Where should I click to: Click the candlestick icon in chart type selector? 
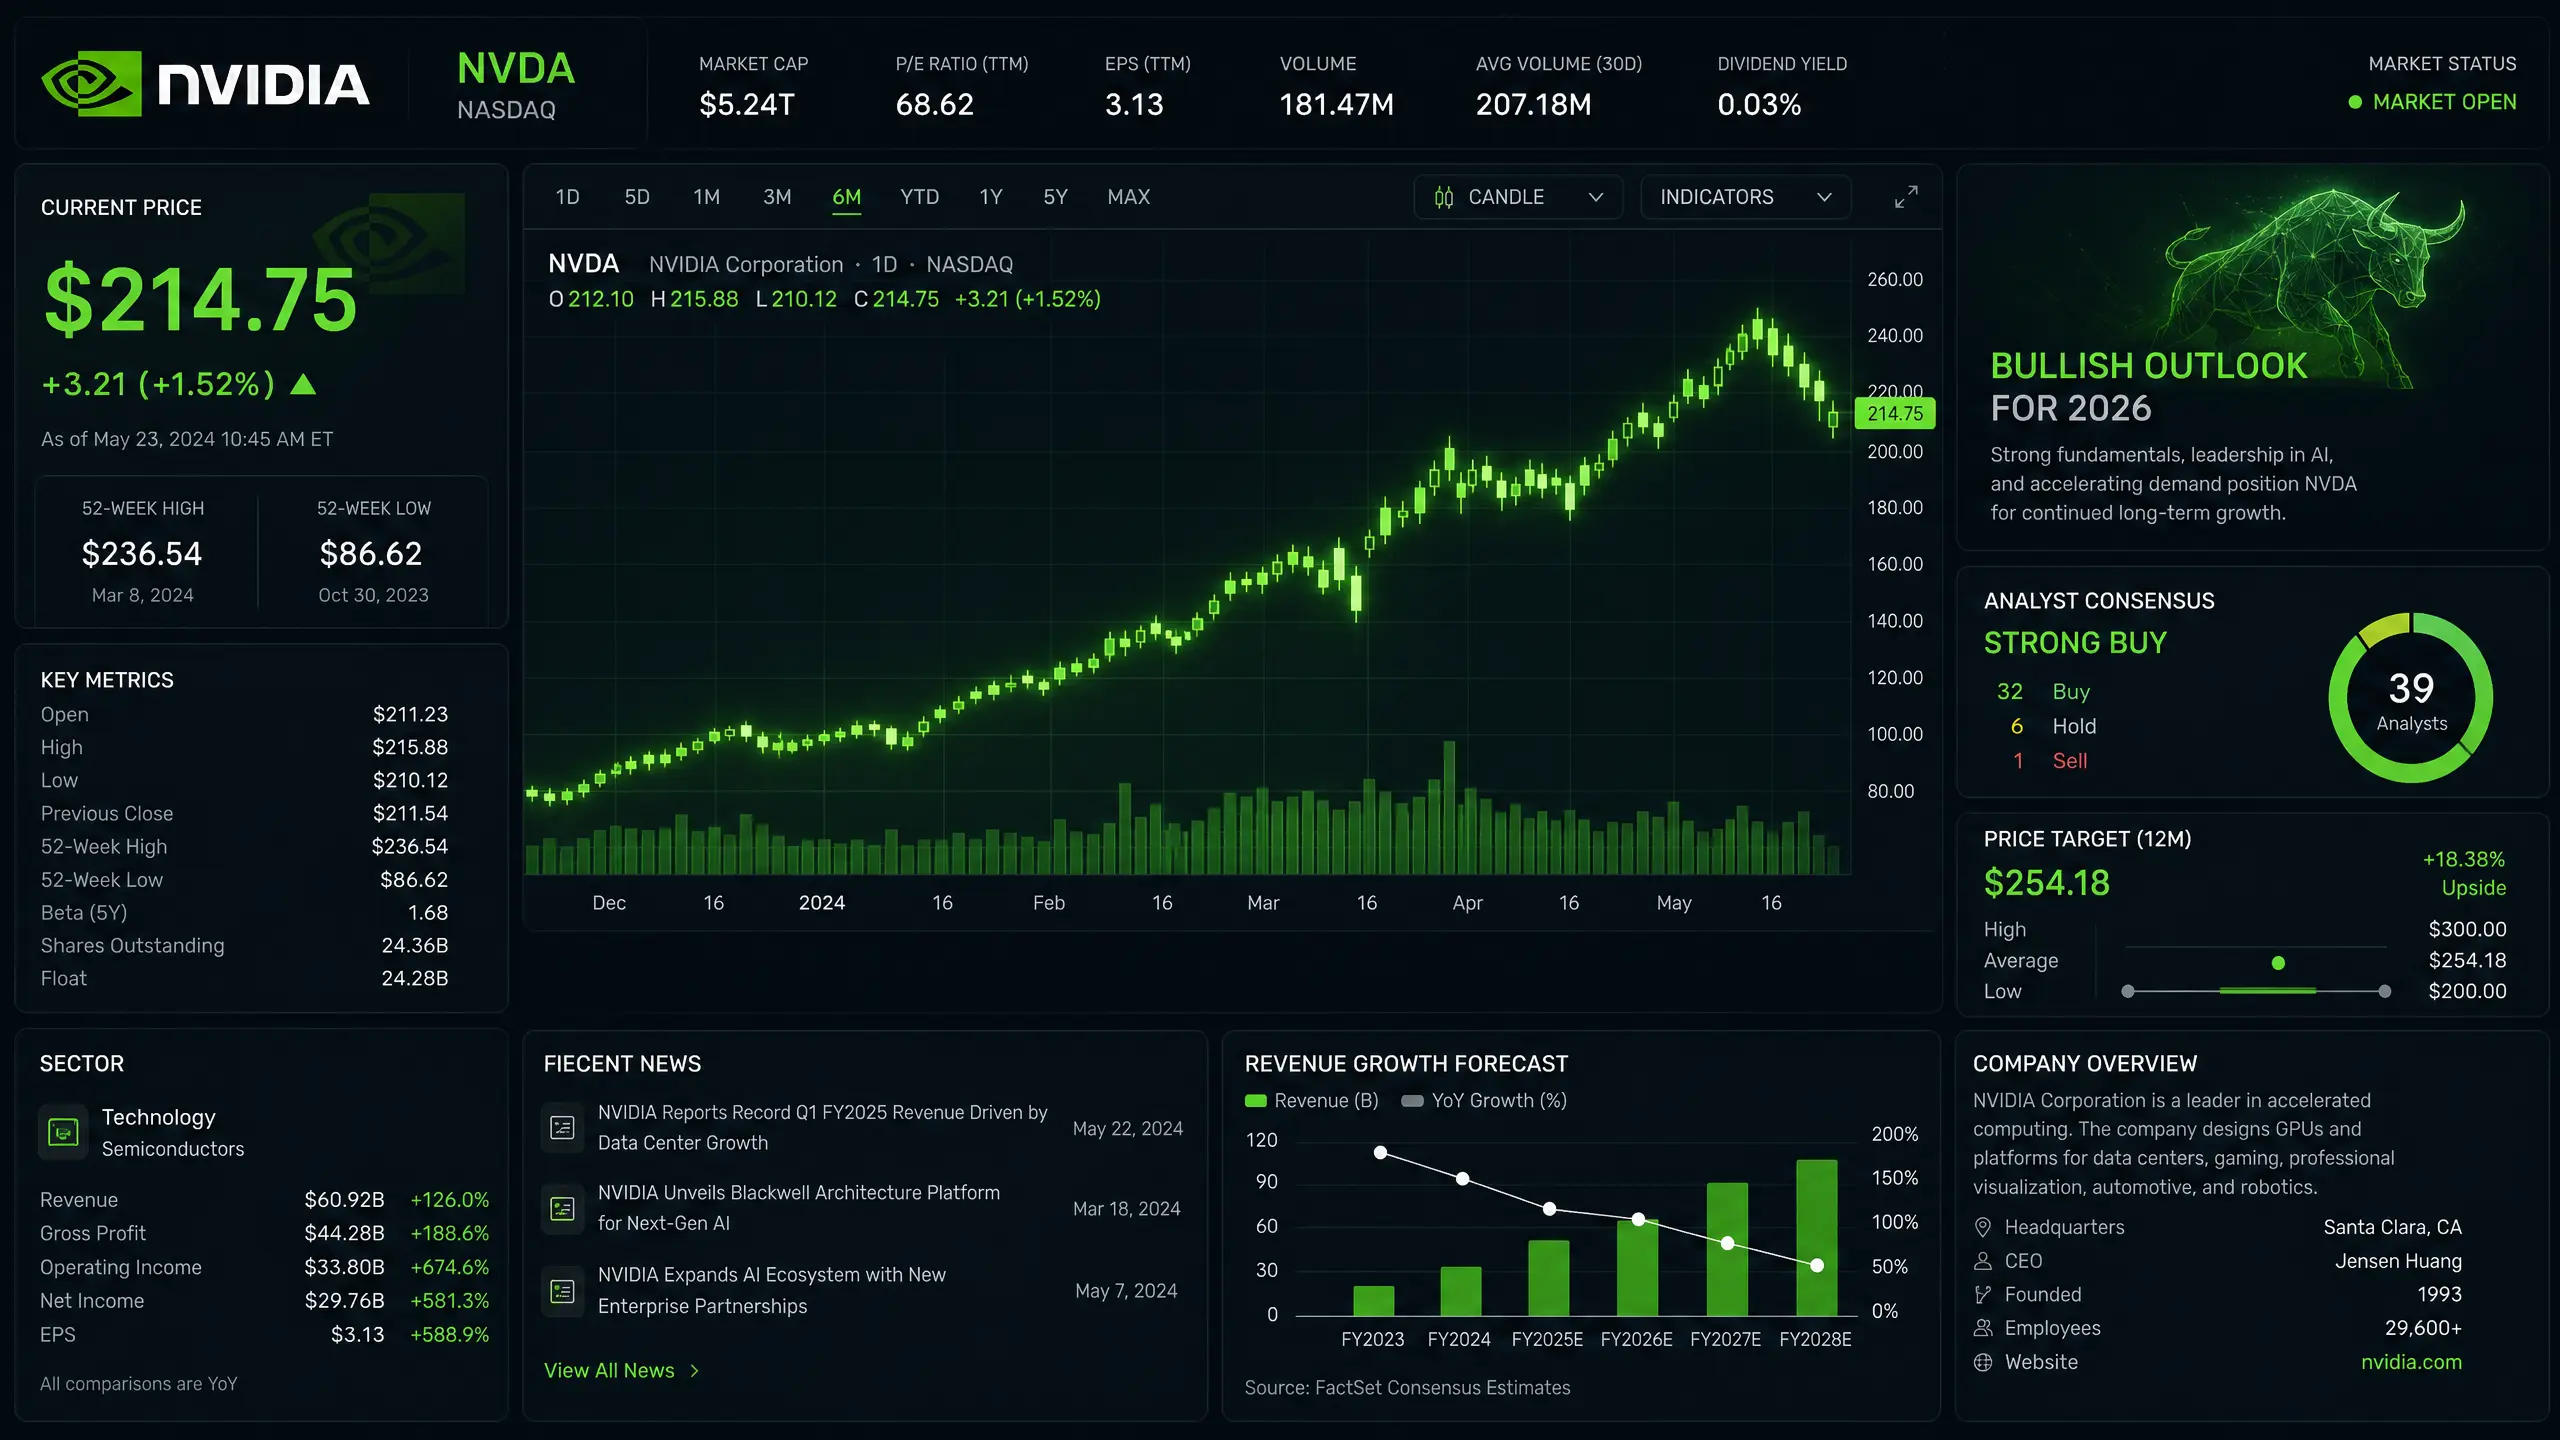point(1444,197)
